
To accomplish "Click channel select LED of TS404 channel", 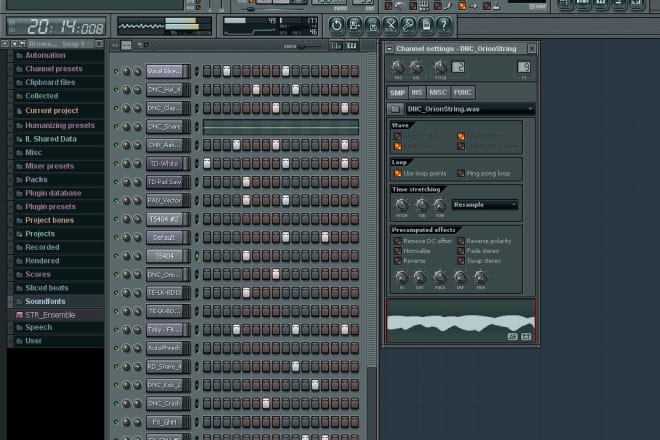I will tap(197, 256).
